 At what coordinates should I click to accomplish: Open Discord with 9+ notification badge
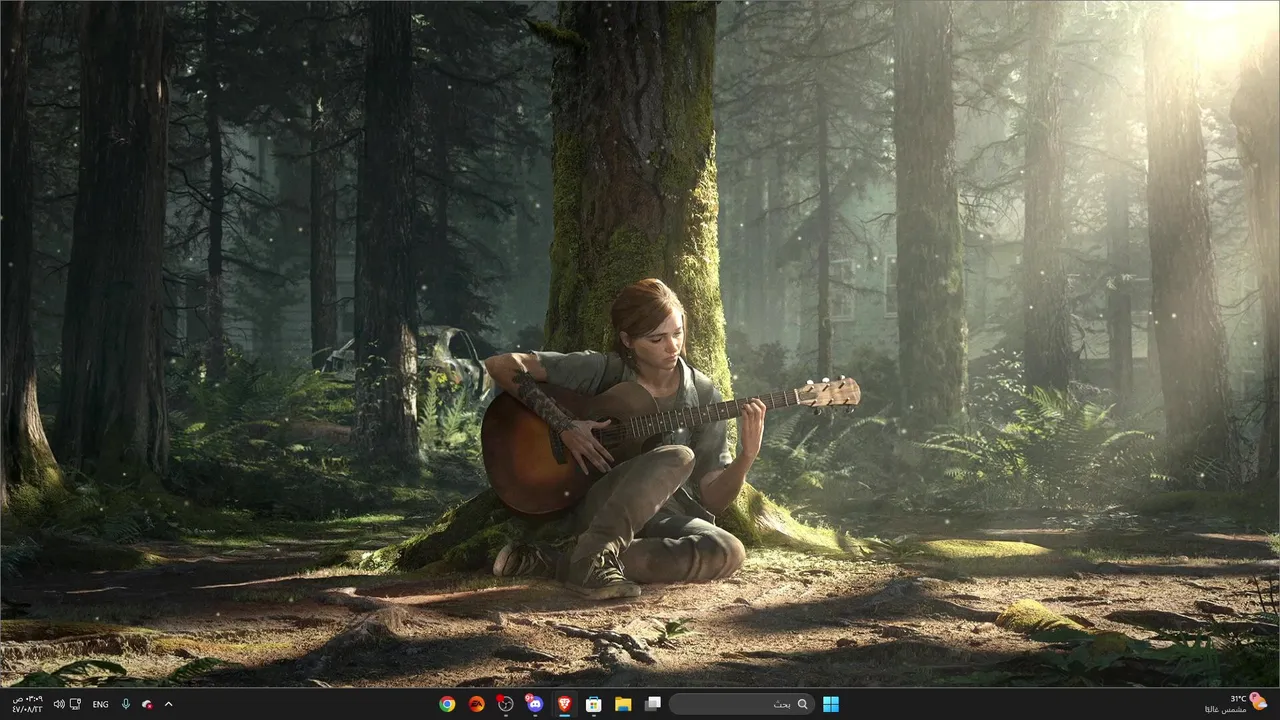point(534,704)
